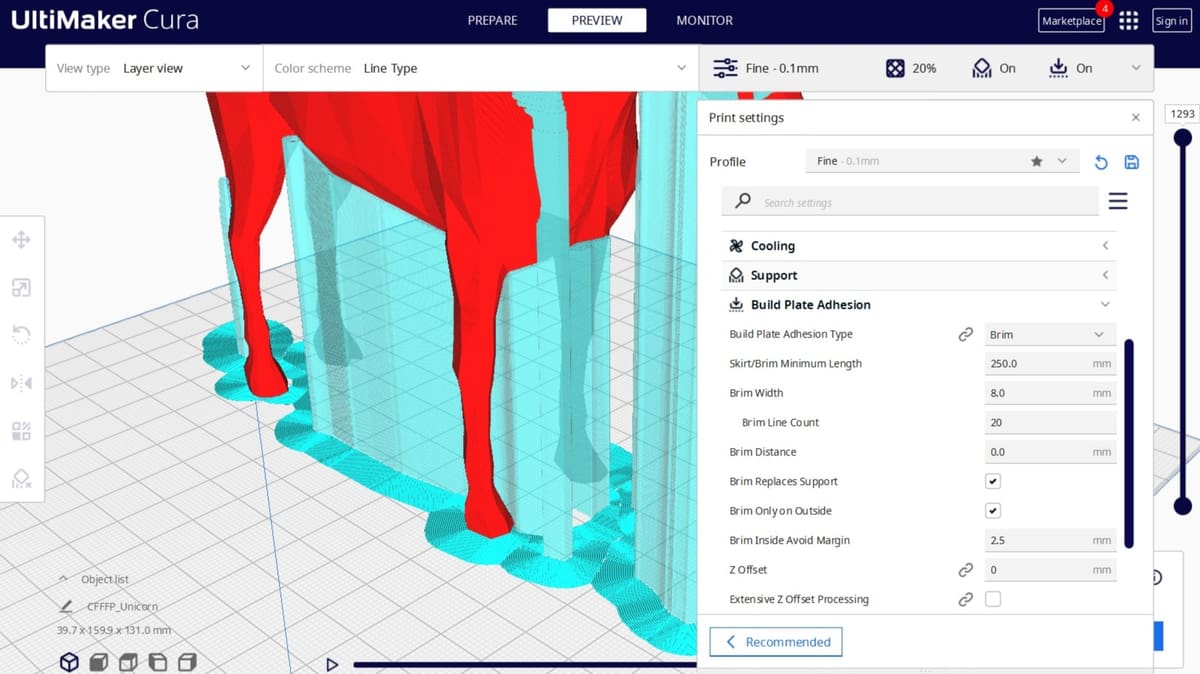Select the Mirror tool in left toolbar
The width and height of the screenshot is (1200, 674).
pos(21,383)
